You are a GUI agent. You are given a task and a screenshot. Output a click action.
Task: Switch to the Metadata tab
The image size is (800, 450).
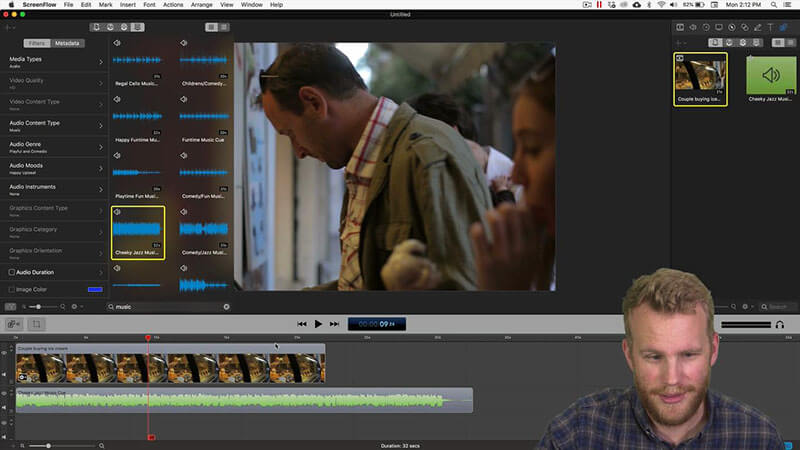(67, 43)
